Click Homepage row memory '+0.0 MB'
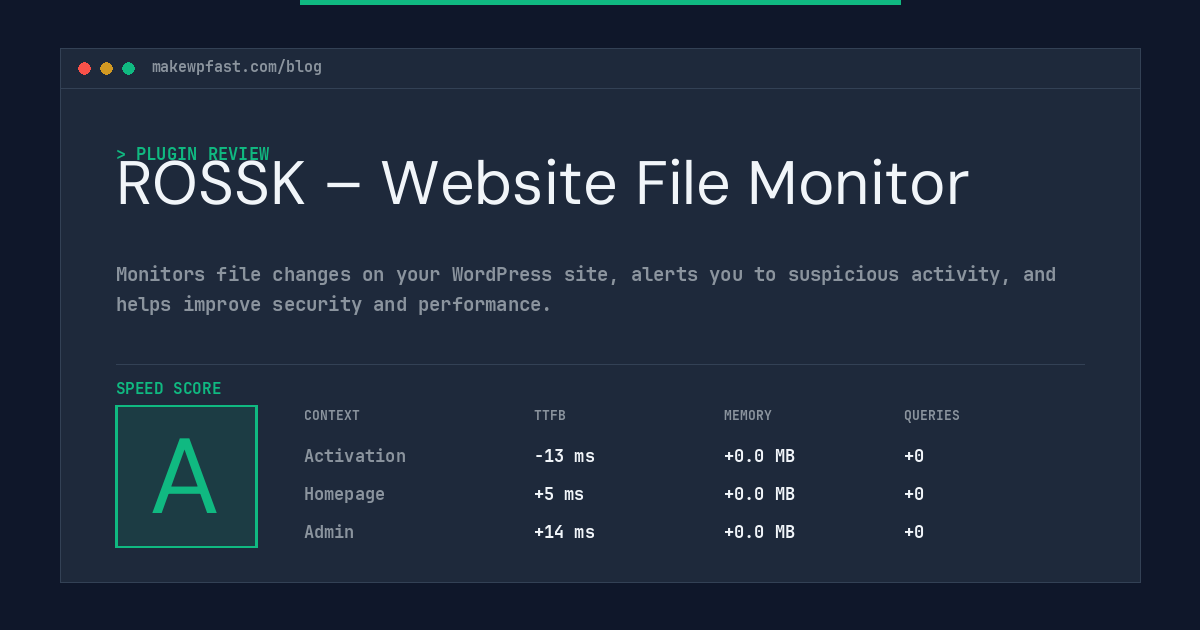The width and height of the screenshot is (1200, 630). click(x=759, y=494)
